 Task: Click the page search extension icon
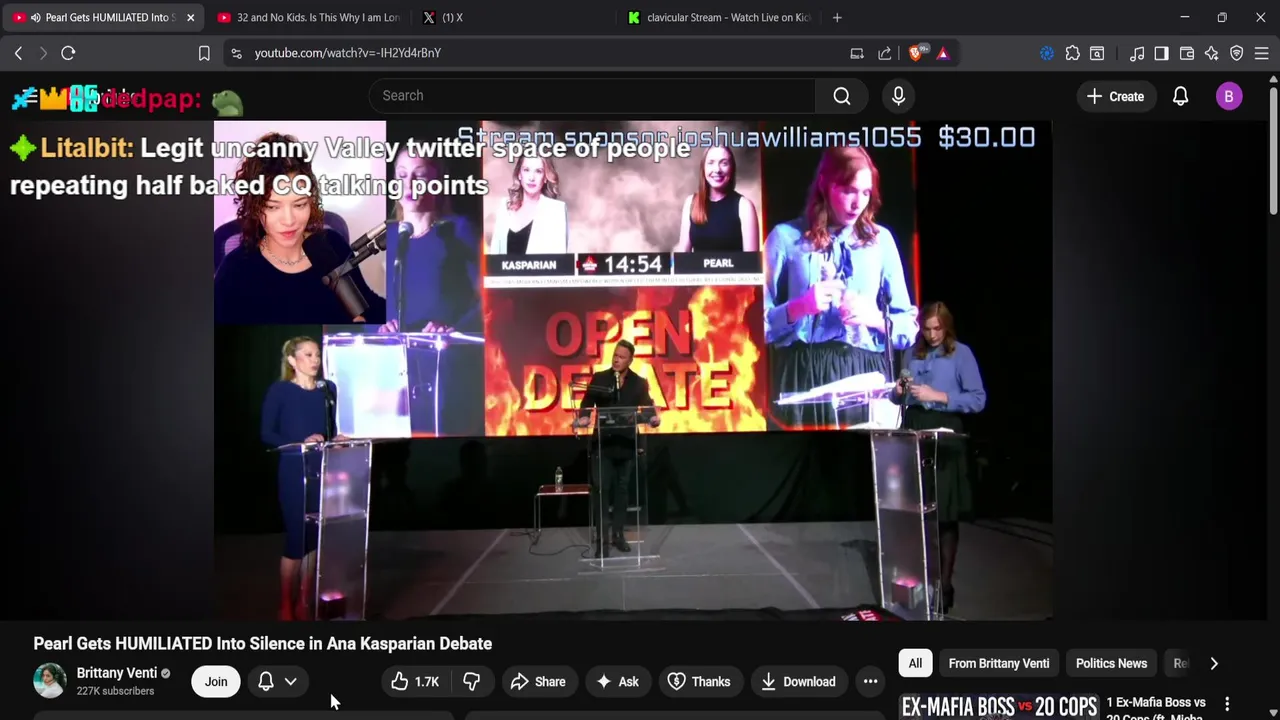[1097, 53]
